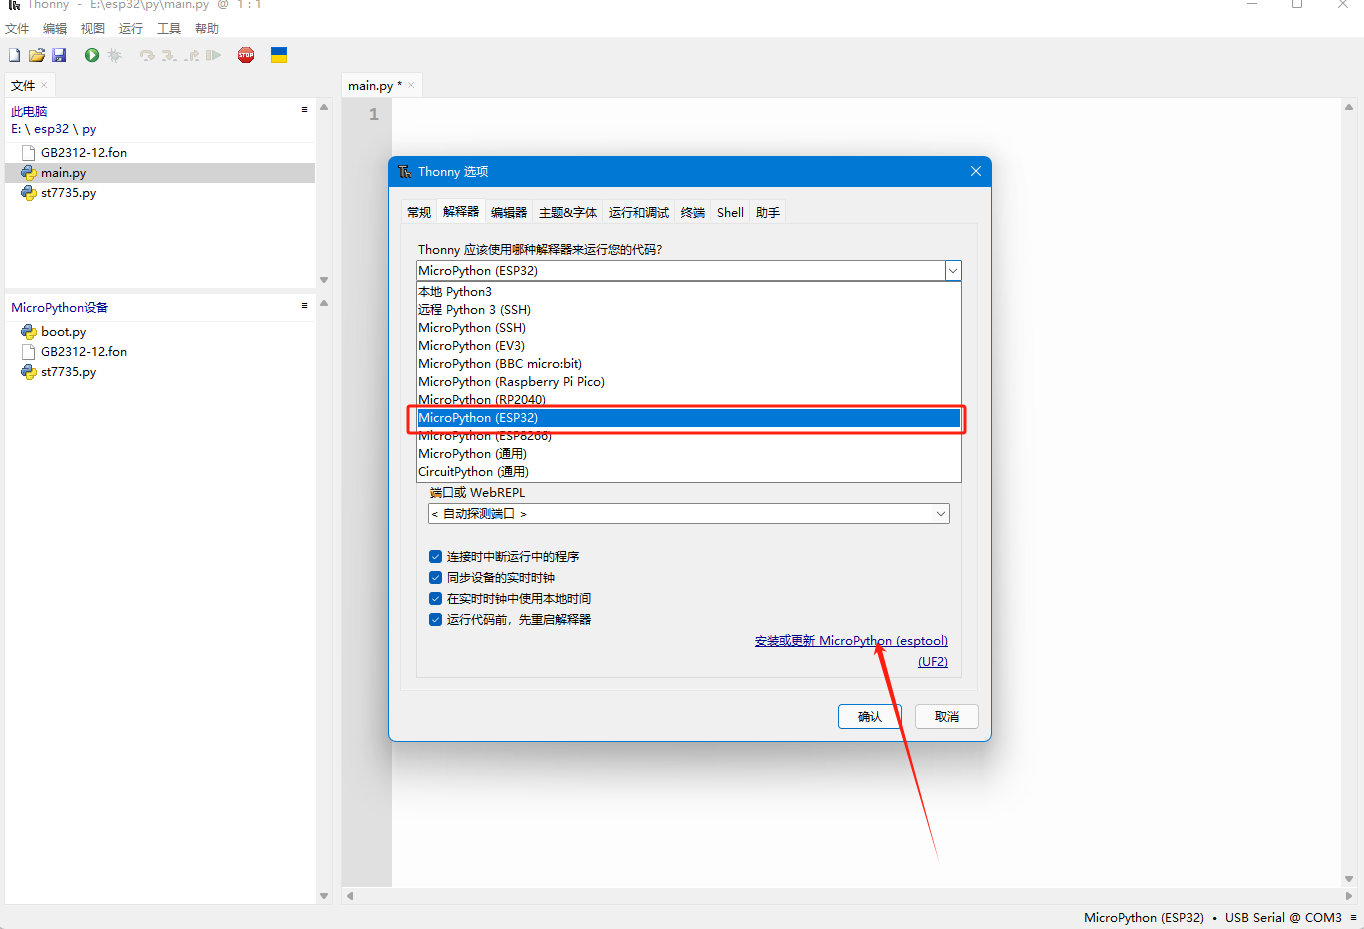Click the Save floppy disk icon
1364x929 pixels.
tap(59, 55)
